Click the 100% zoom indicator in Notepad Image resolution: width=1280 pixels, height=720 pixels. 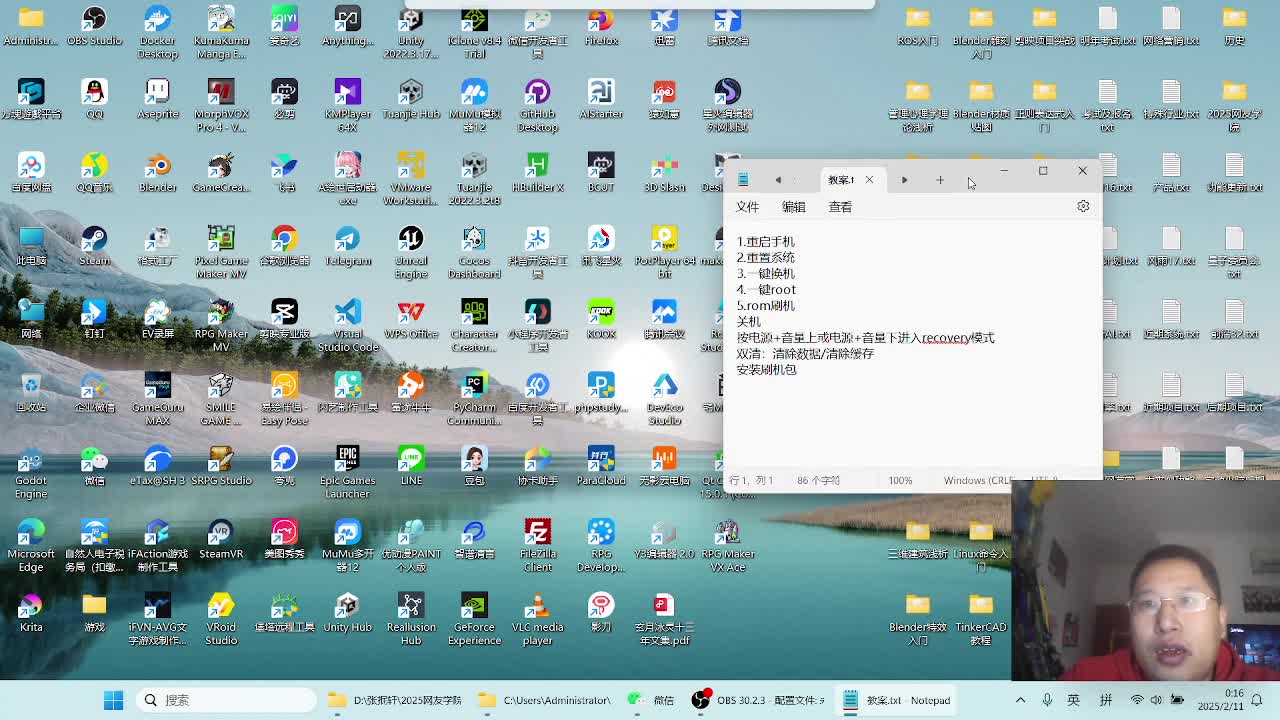tap(900, 480)
